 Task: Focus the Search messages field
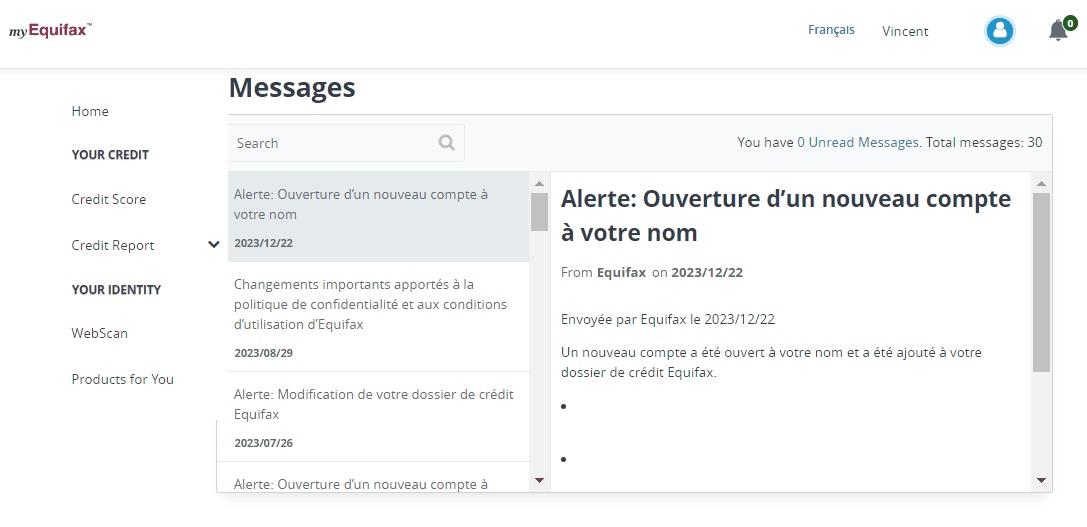coord(333,143)
